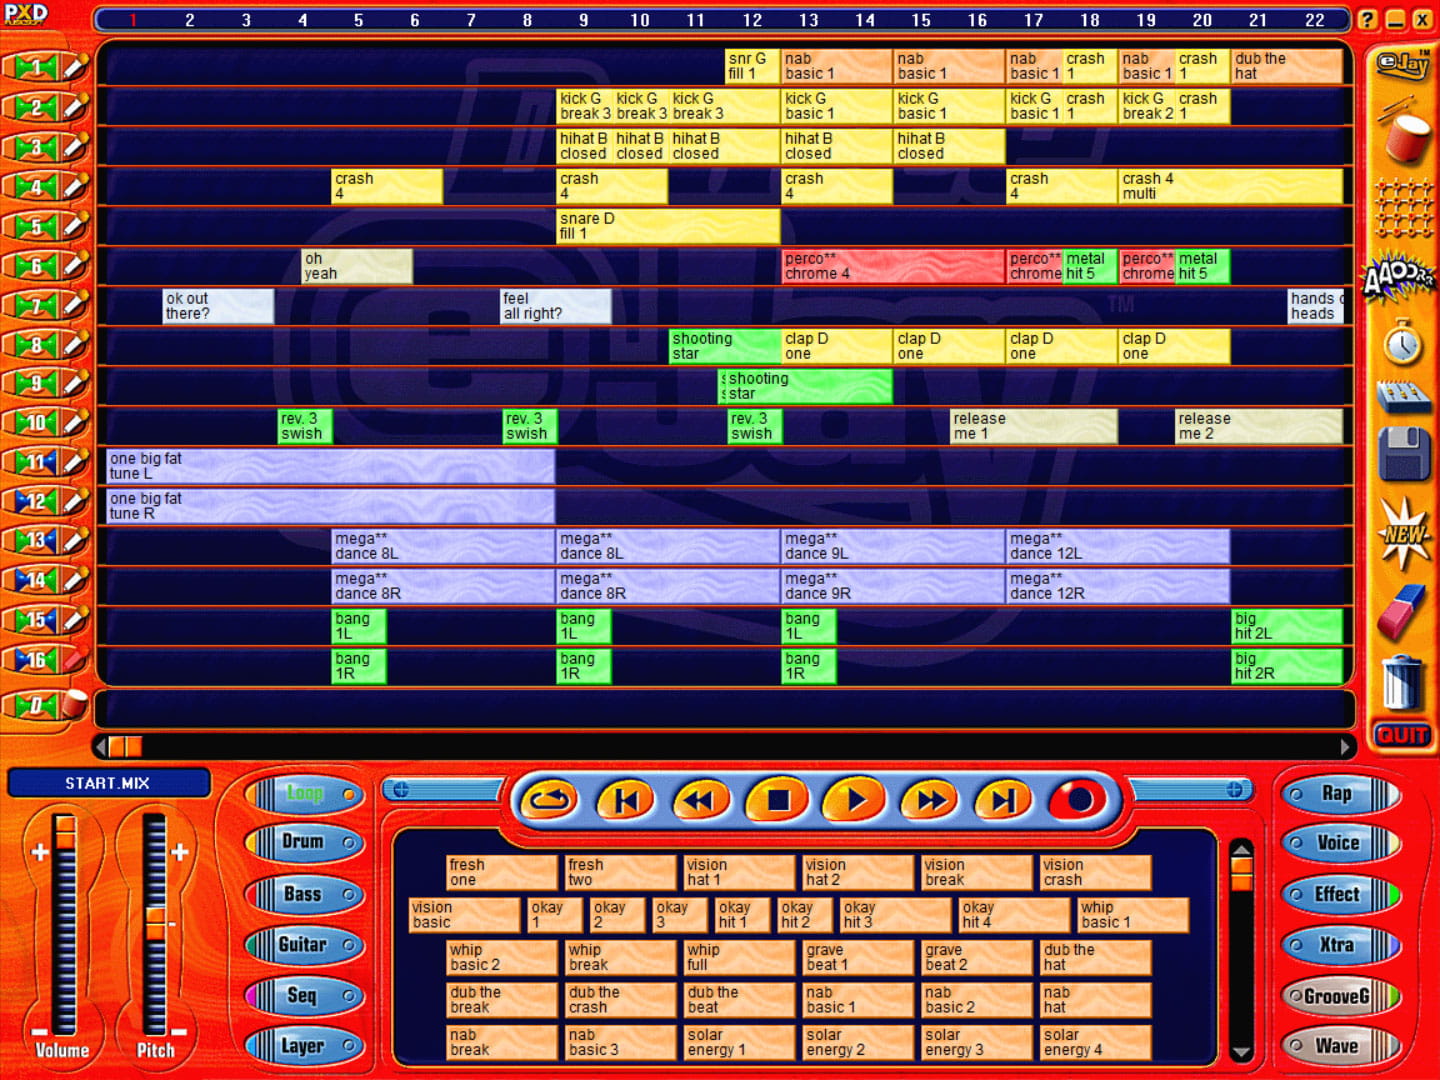Click the trash can icon

coord(1402,684)
